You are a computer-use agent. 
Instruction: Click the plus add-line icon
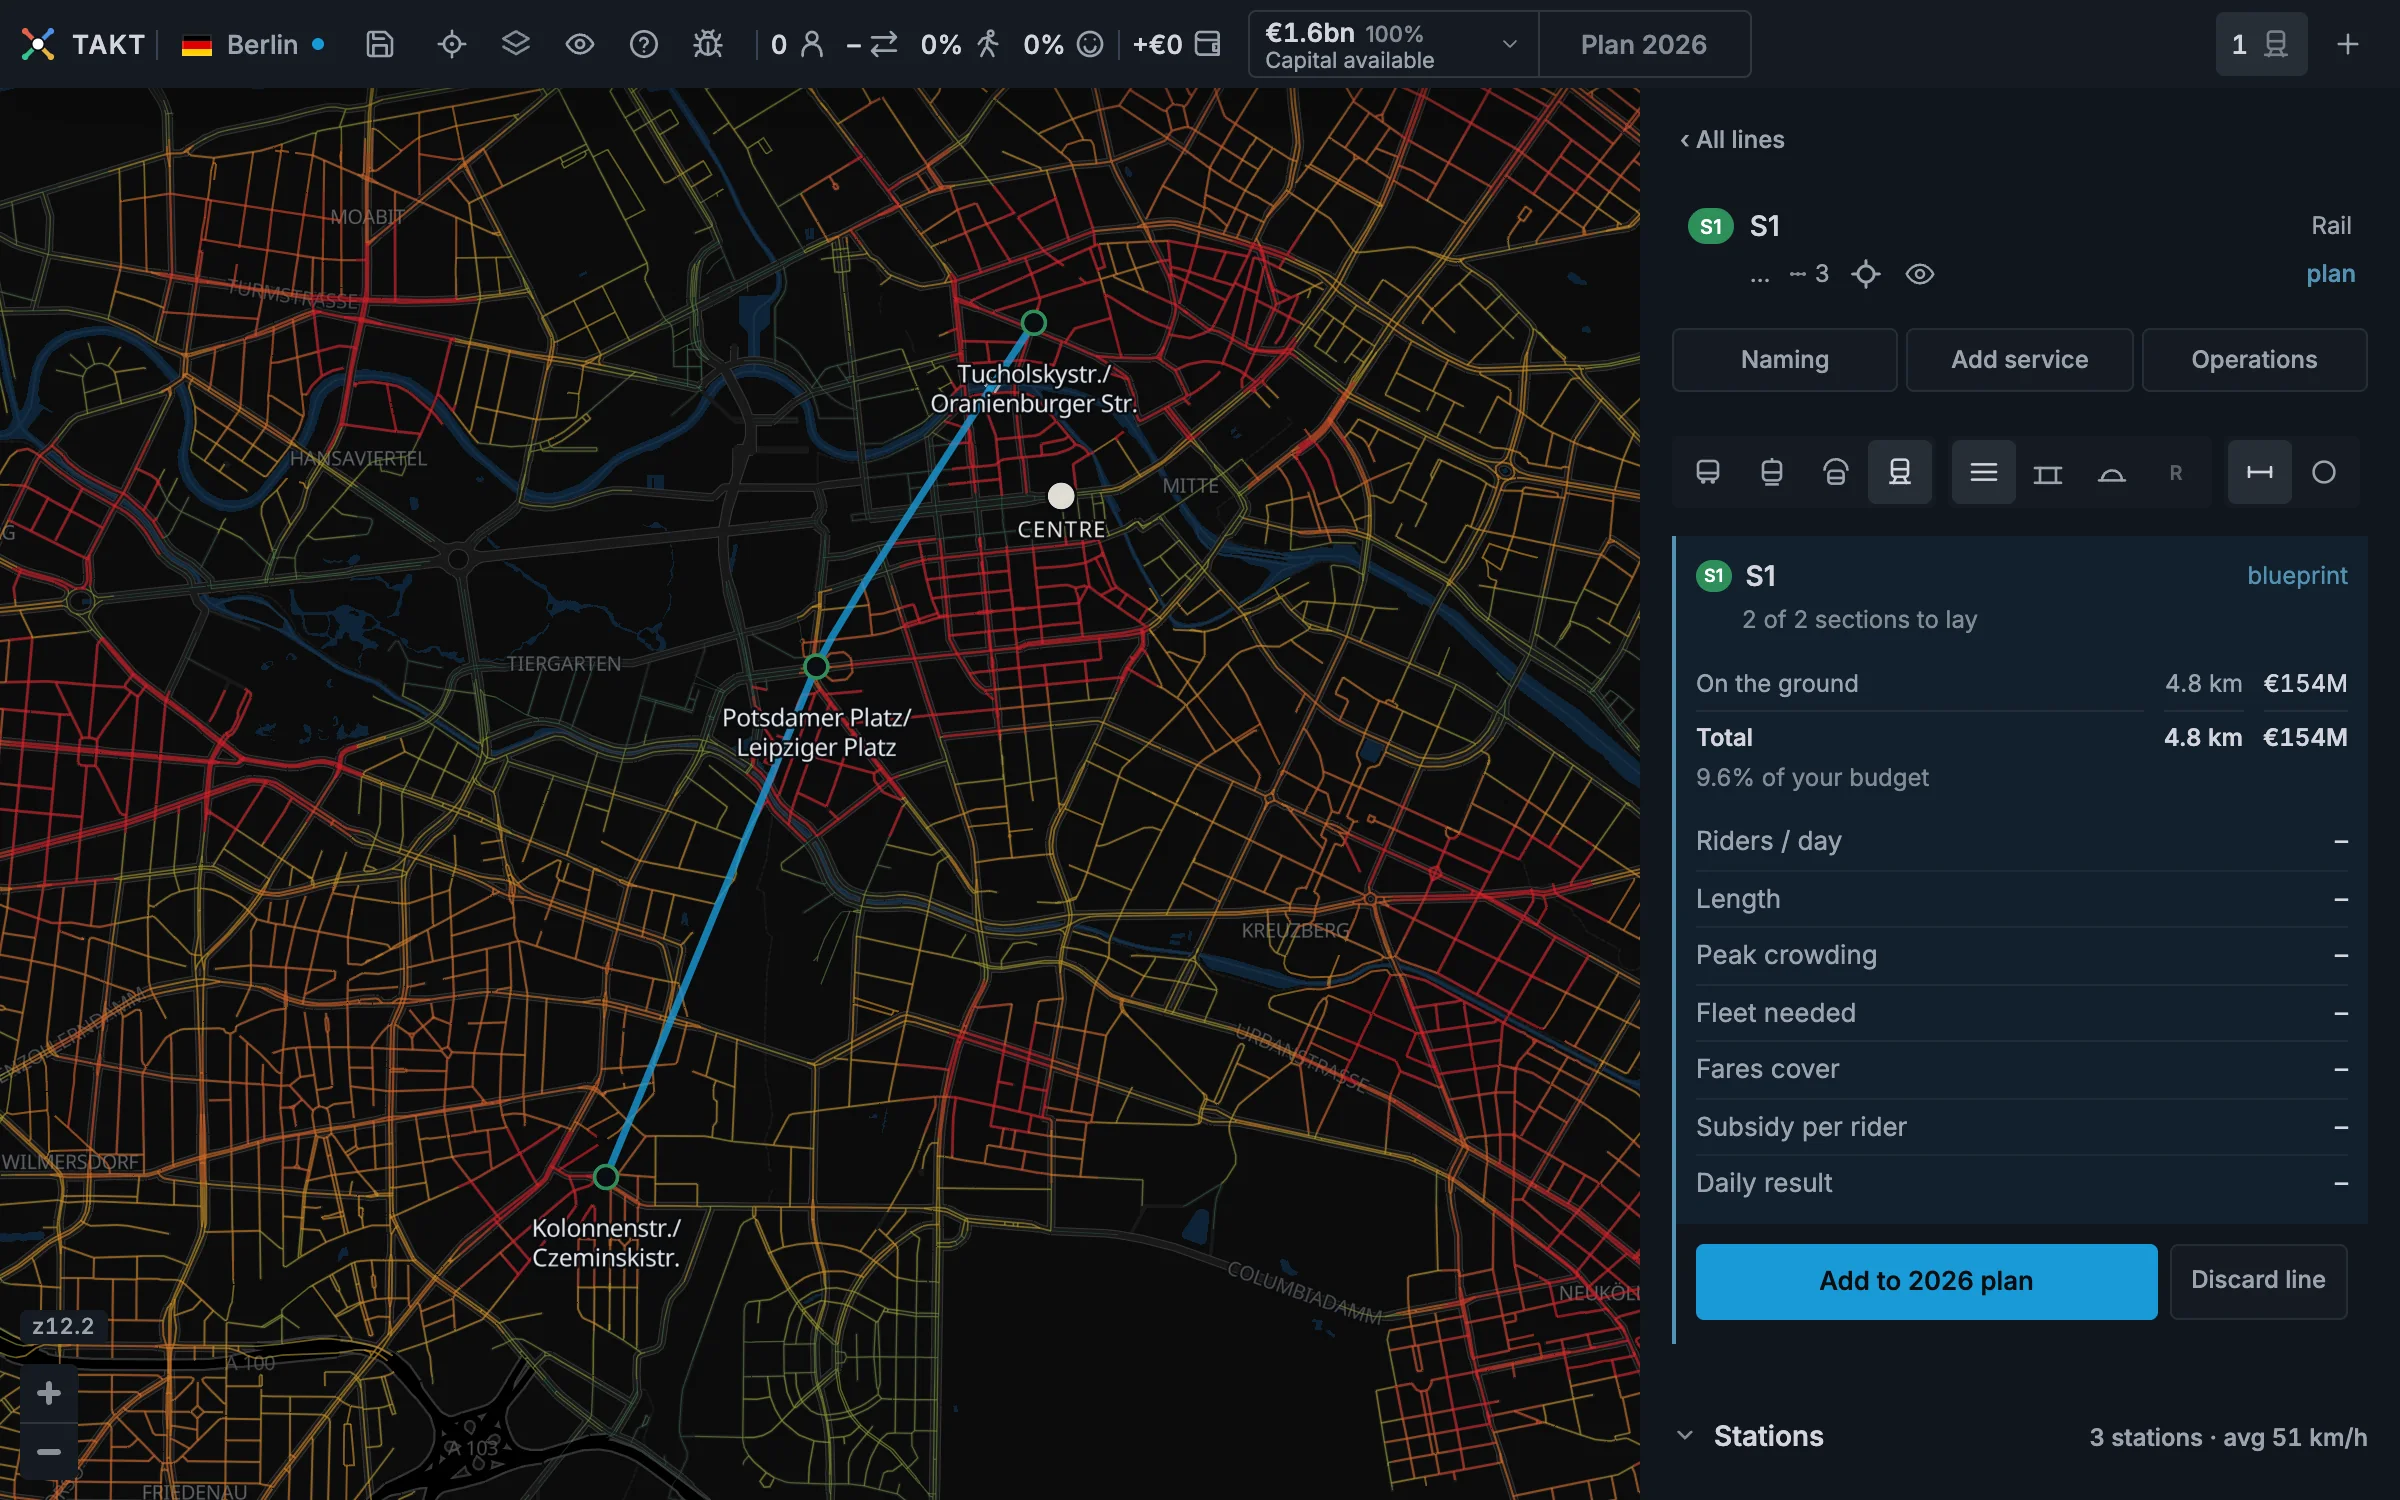click(2348, 44)
